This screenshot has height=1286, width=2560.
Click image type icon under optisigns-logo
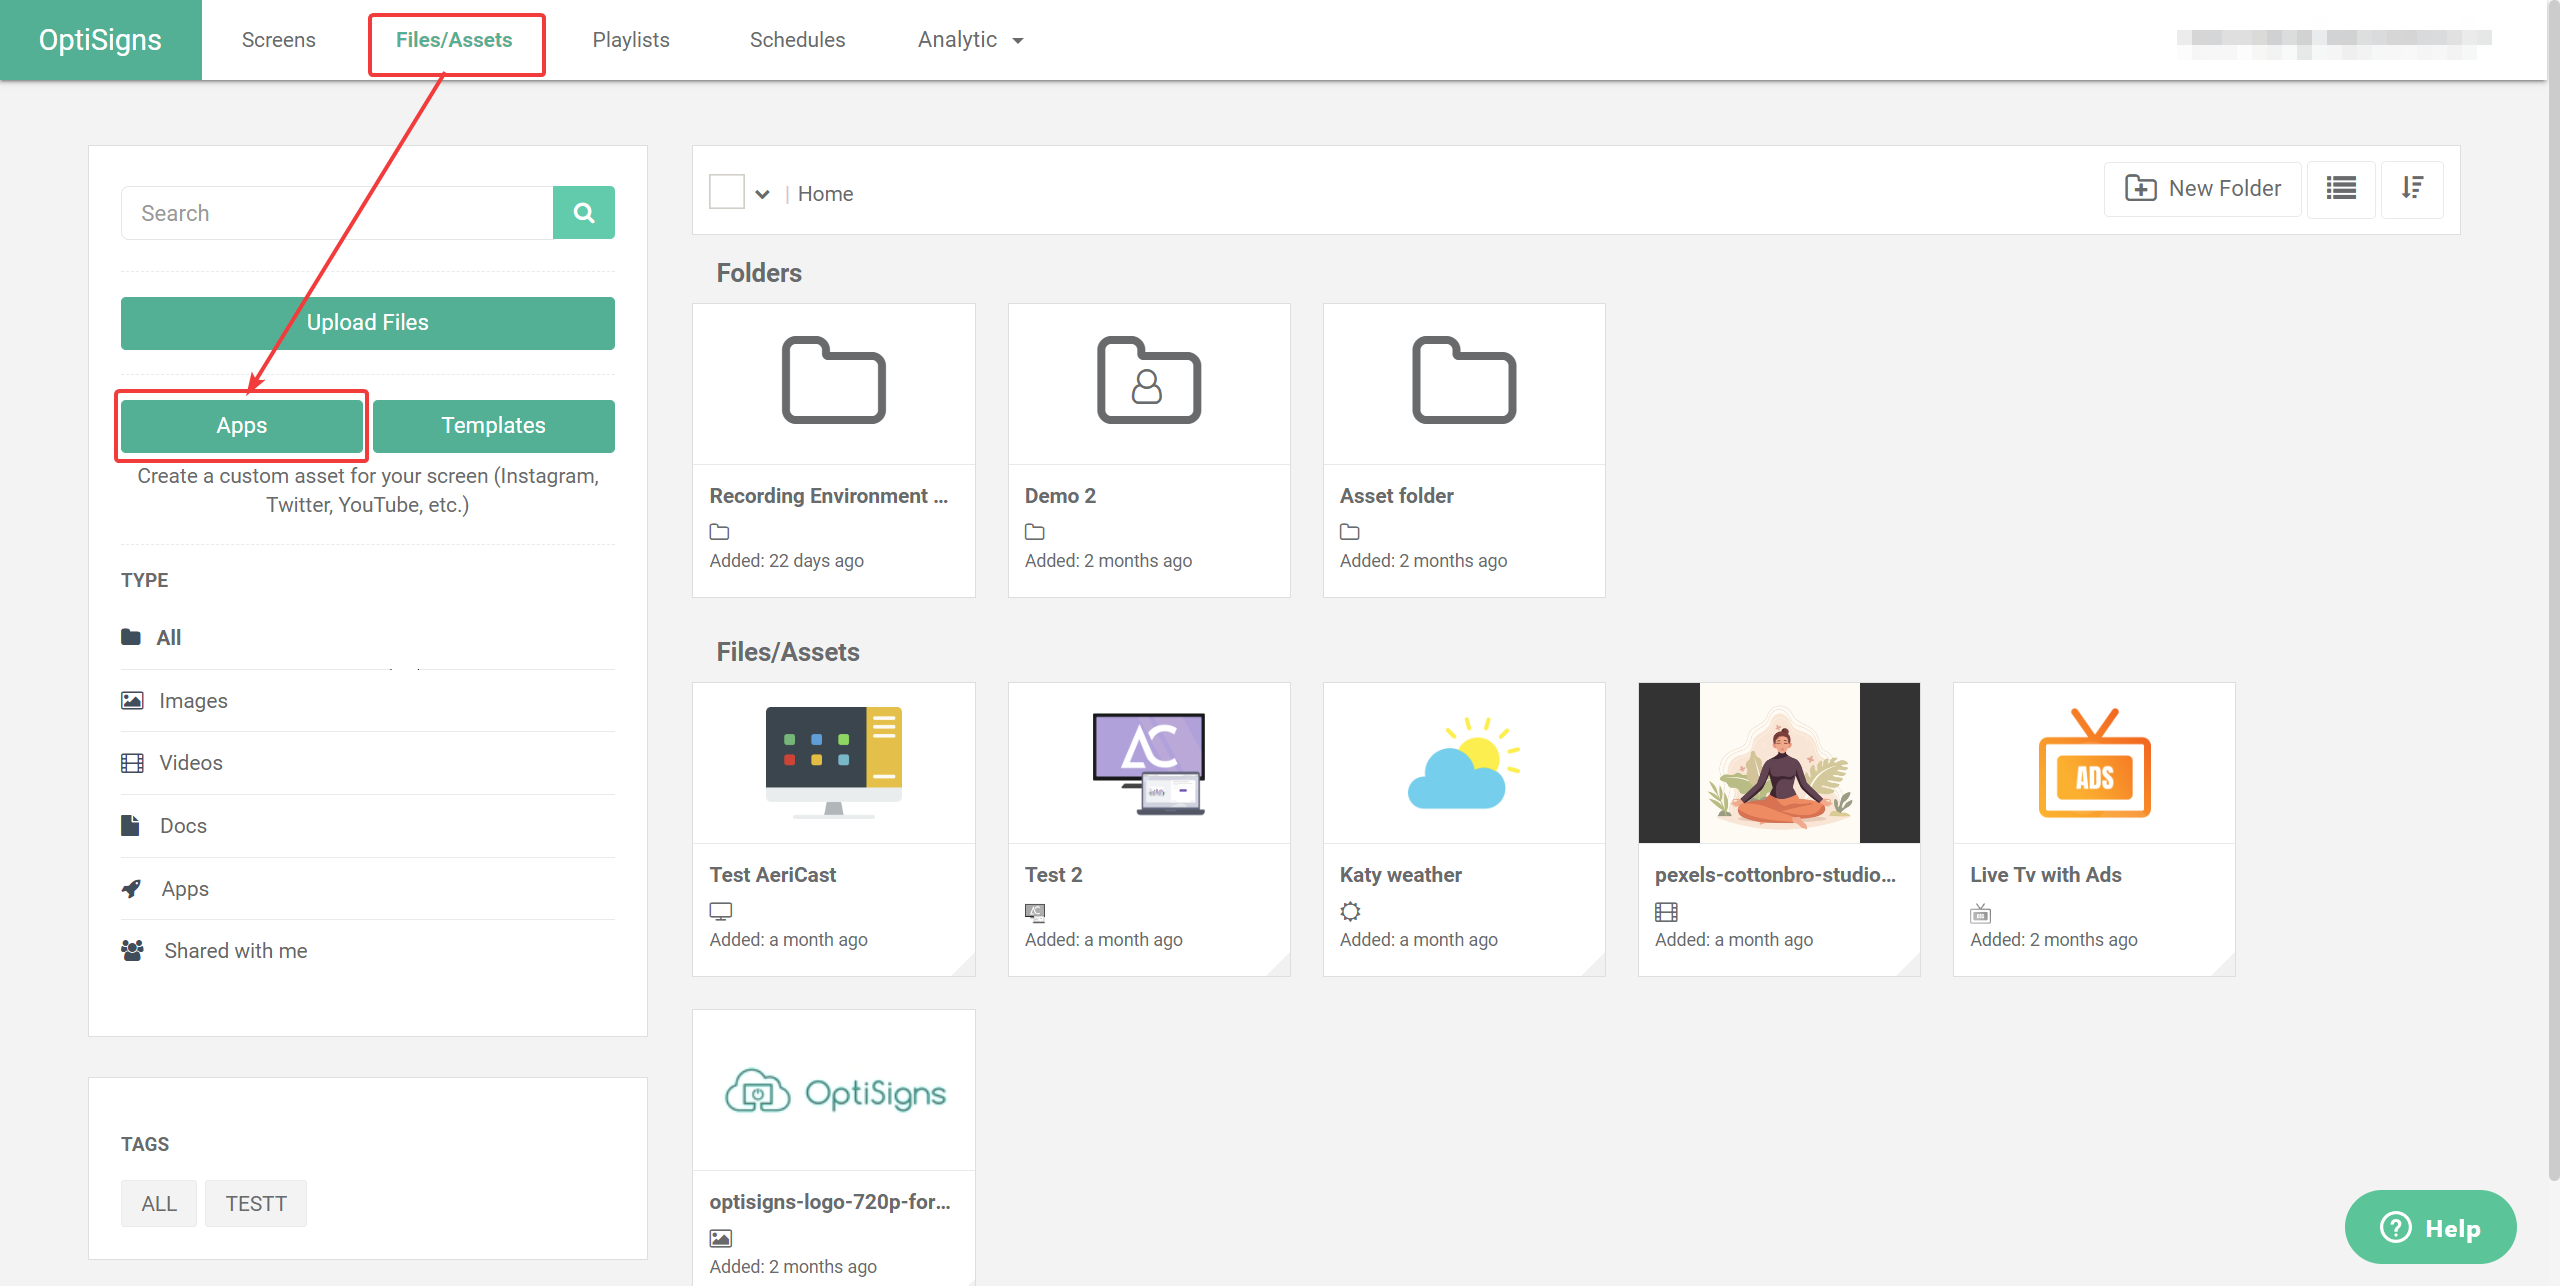[x=721, y=1238]
